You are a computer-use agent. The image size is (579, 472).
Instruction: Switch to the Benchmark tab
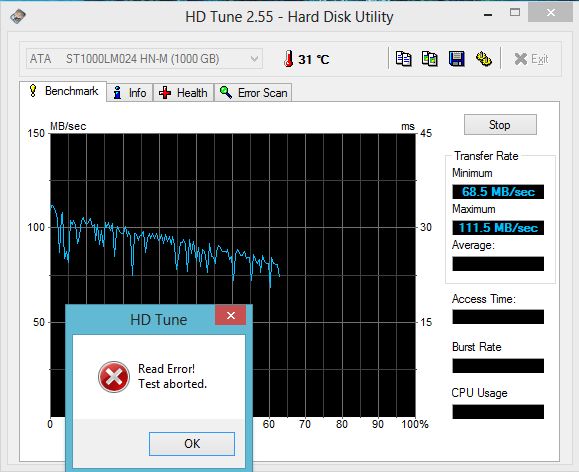(x=63, y=91)
